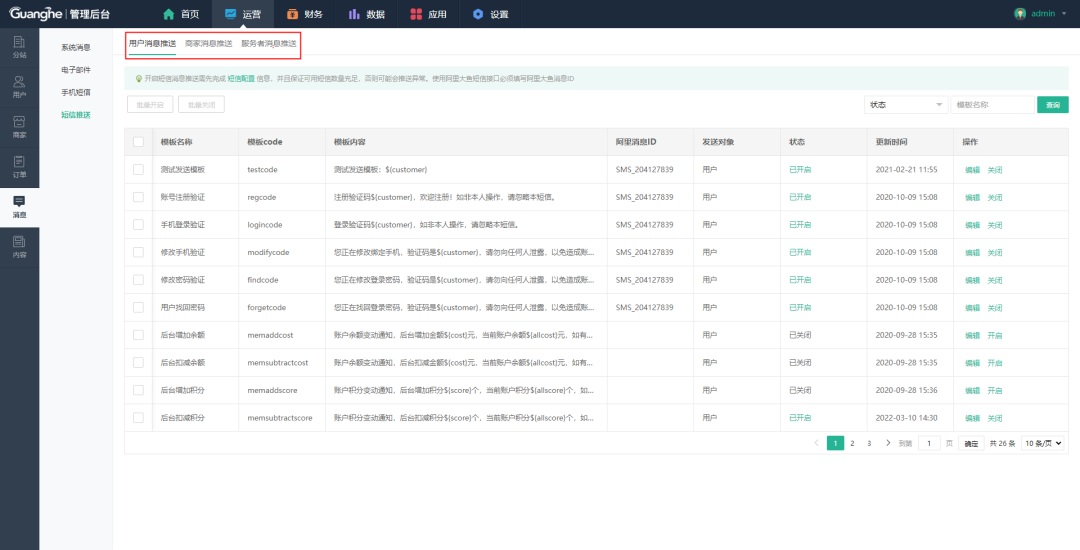Image resolution: width=1080 pixels, height=550 pixels.
Task: Click 开启 for the memaddcost row
Action: coord(995,335)
